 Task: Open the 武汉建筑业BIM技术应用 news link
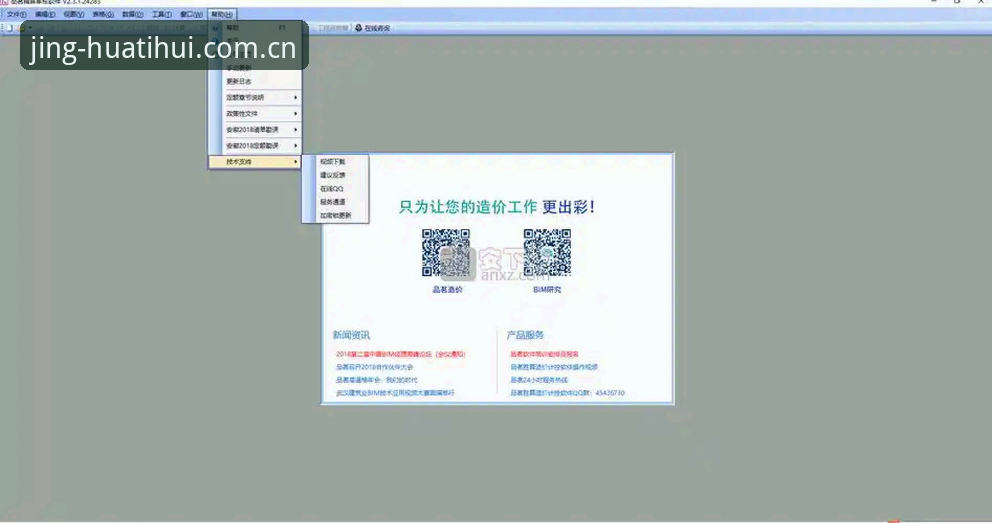395,393
